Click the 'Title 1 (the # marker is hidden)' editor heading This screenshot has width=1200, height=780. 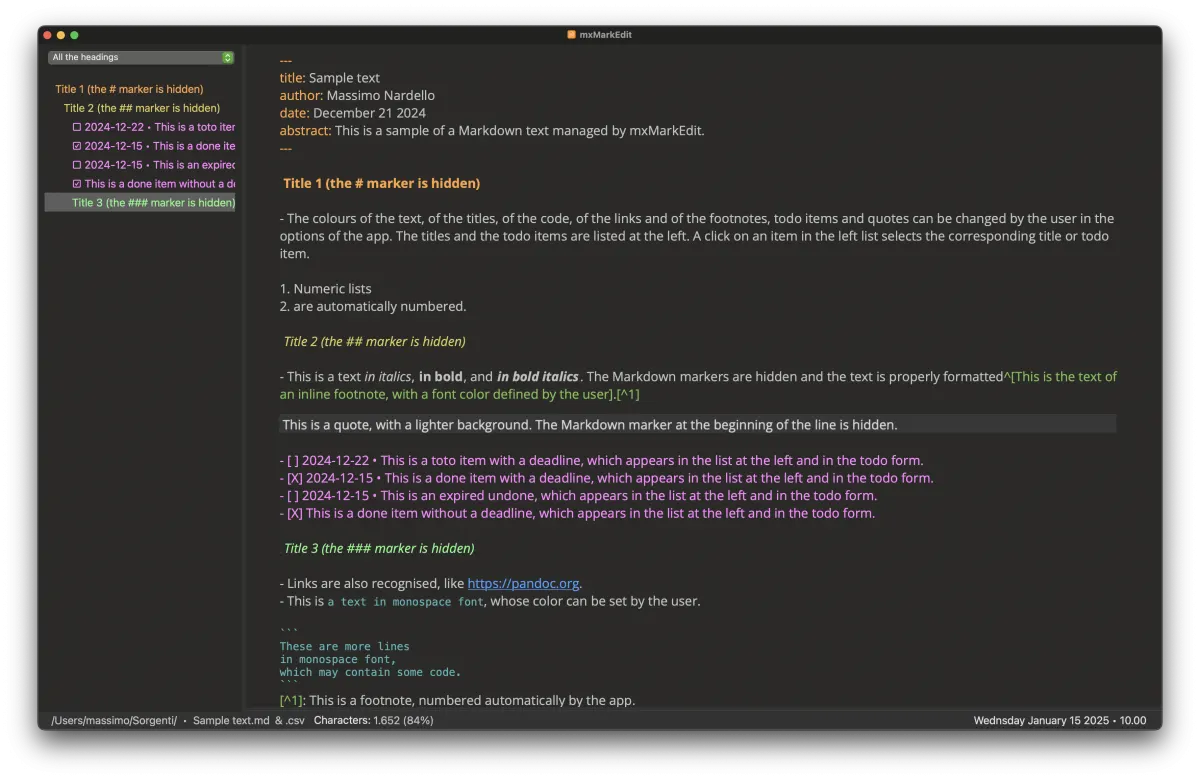[x=381, y=183]
